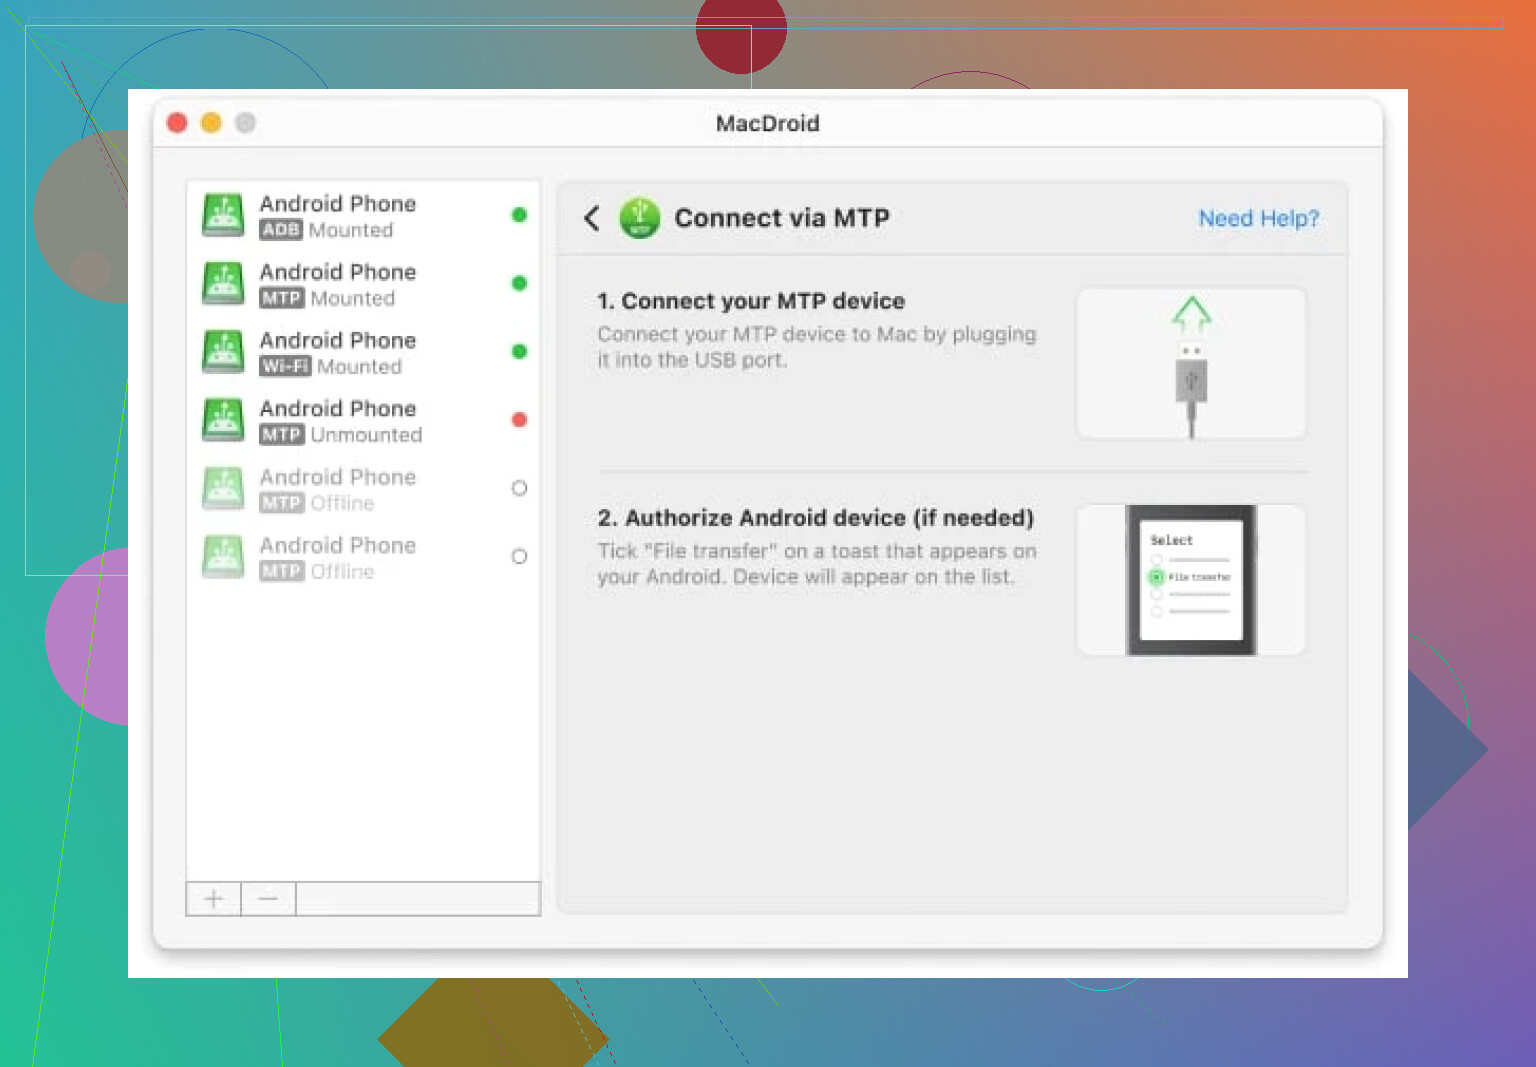Viewport: 1536px width, 1067px height.
Task: Click the MTP badge next to Mounted
Action: (x=281, y=298)
